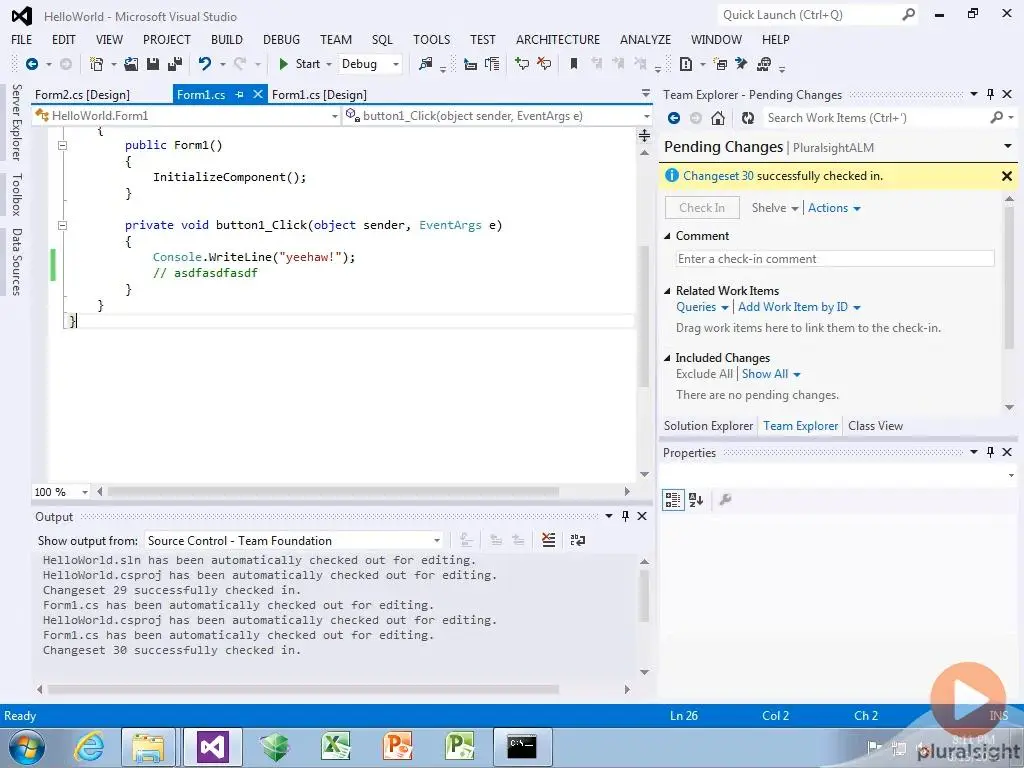Open the 100 % zoom level dropdown

(x=85, y=492)
